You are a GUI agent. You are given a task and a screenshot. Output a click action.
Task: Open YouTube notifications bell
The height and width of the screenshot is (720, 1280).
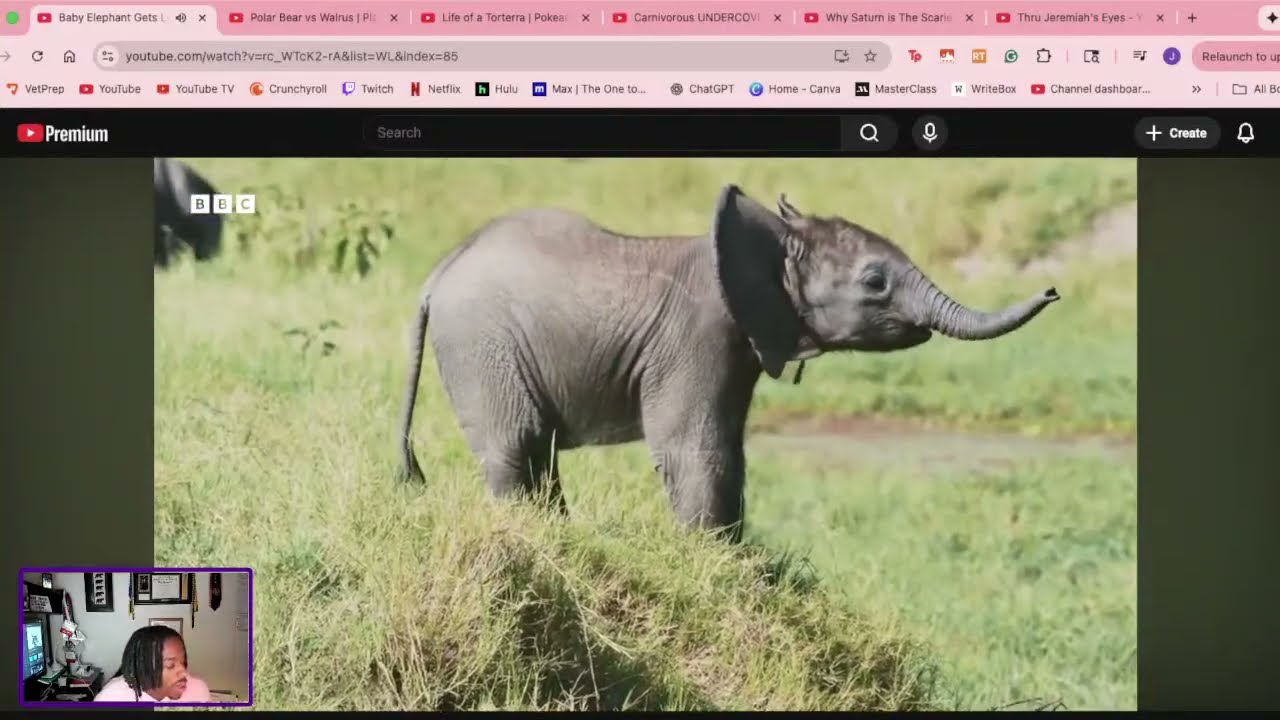(x=1246, y=133)
